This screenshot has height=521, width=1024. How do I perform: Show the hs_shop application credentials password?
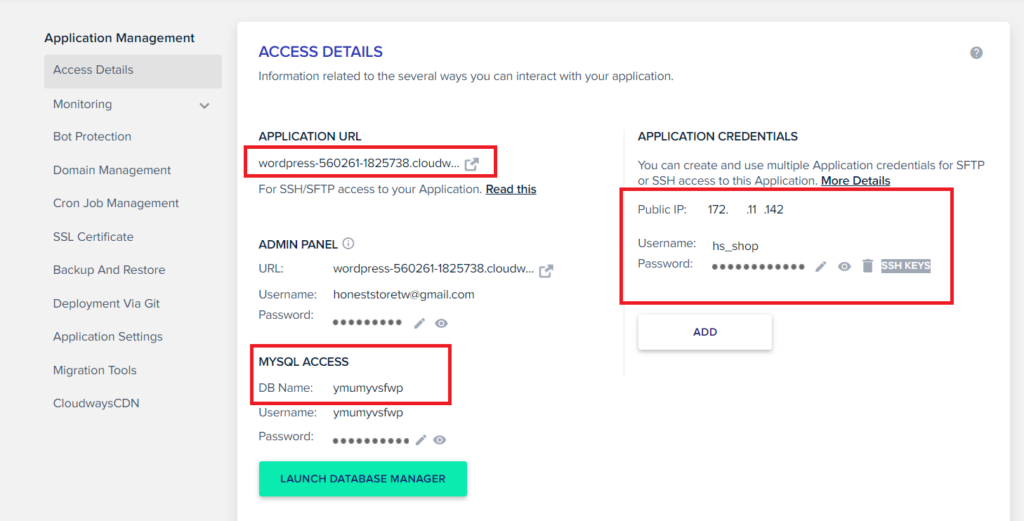844,267
